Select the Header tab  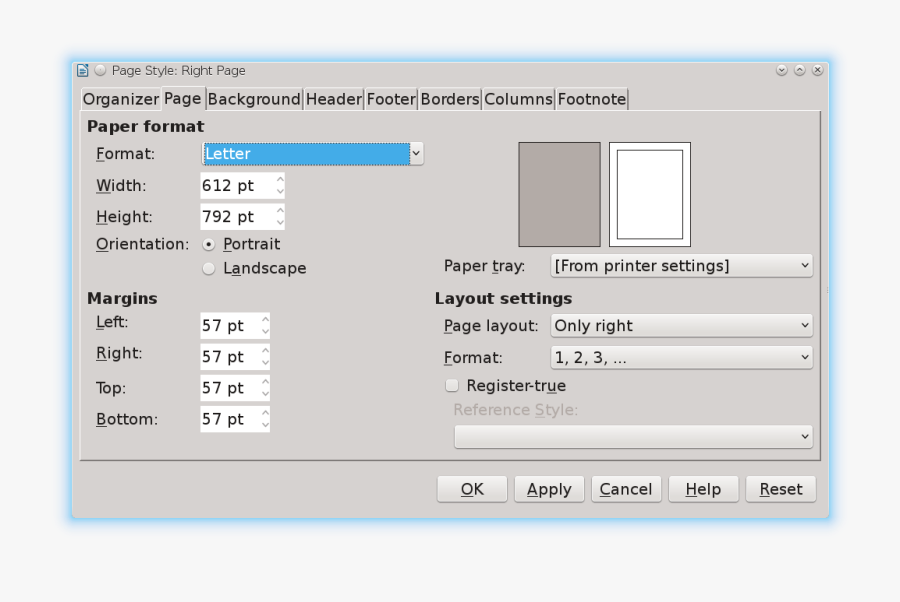coord(333,99)
